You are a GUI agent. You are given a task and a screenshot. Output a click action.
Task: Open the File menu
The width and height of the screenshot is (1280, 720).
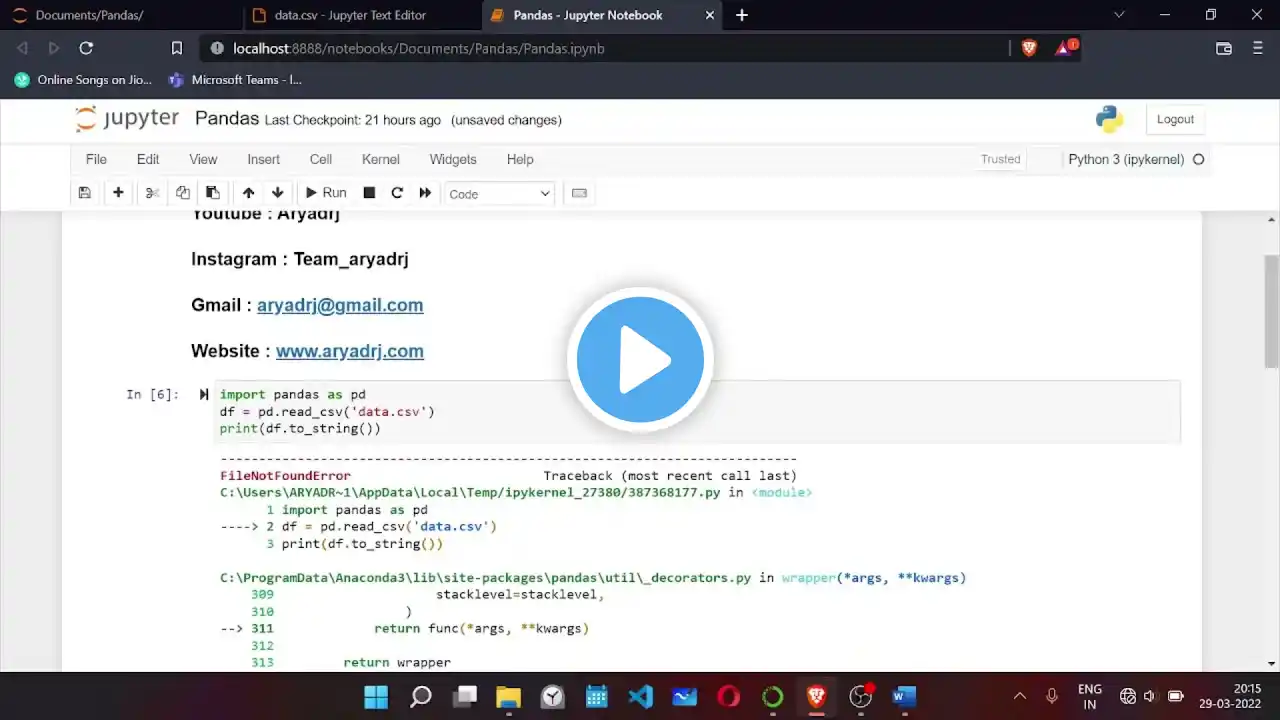click(96, 159)
